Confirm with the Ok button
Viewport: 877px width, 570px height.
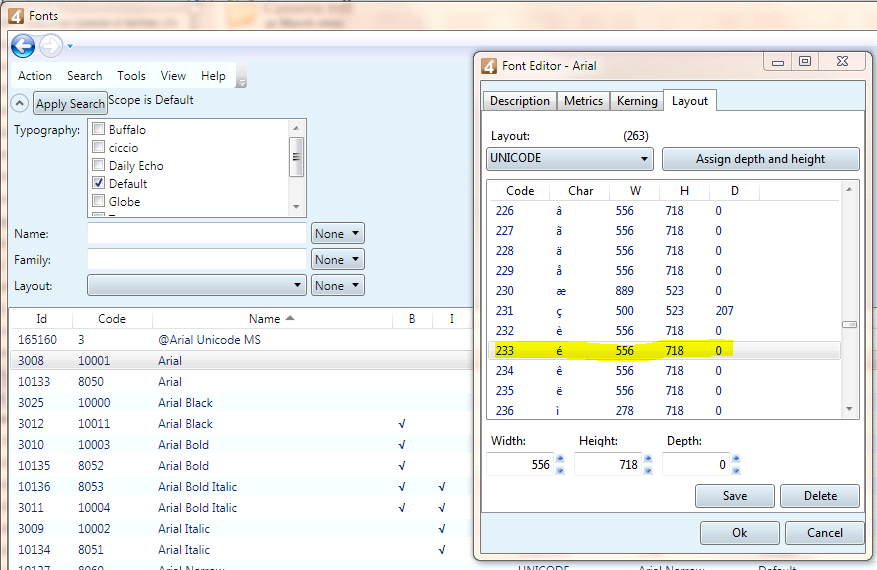pyautogui.click(x=739, y=533)
